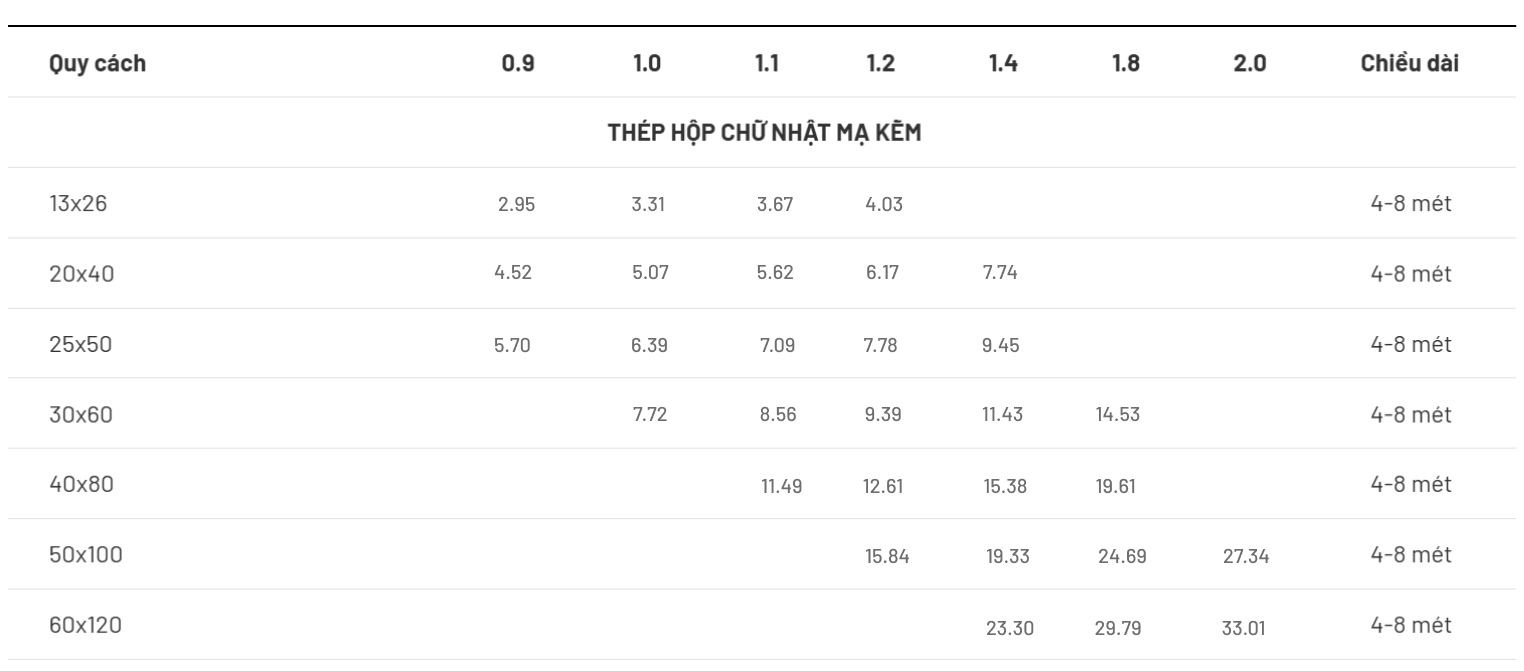
Task: Select the 30x60 row label
Action: coord(80,414)
